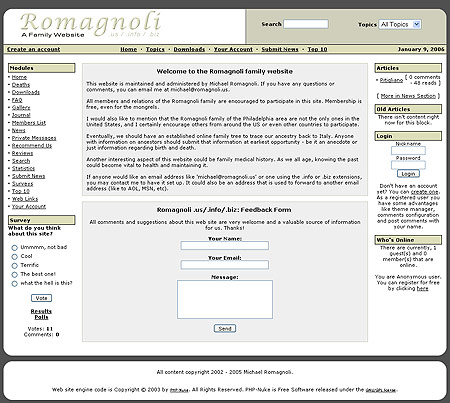Open Your Account in top navigation bar
The width and height of the screenshot is (450, 403).
(x=233, y=49)
